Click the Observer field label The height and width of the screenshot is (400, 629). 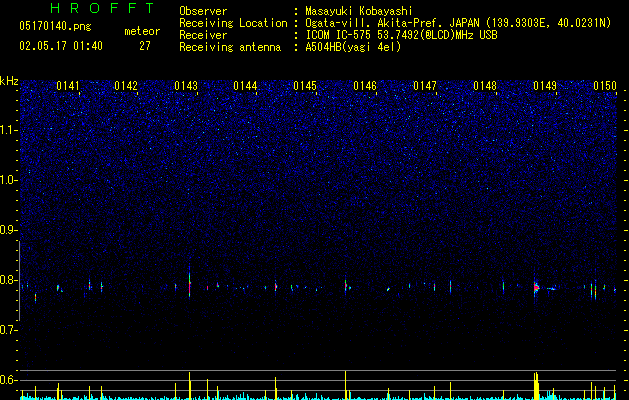tap(203, 11)
